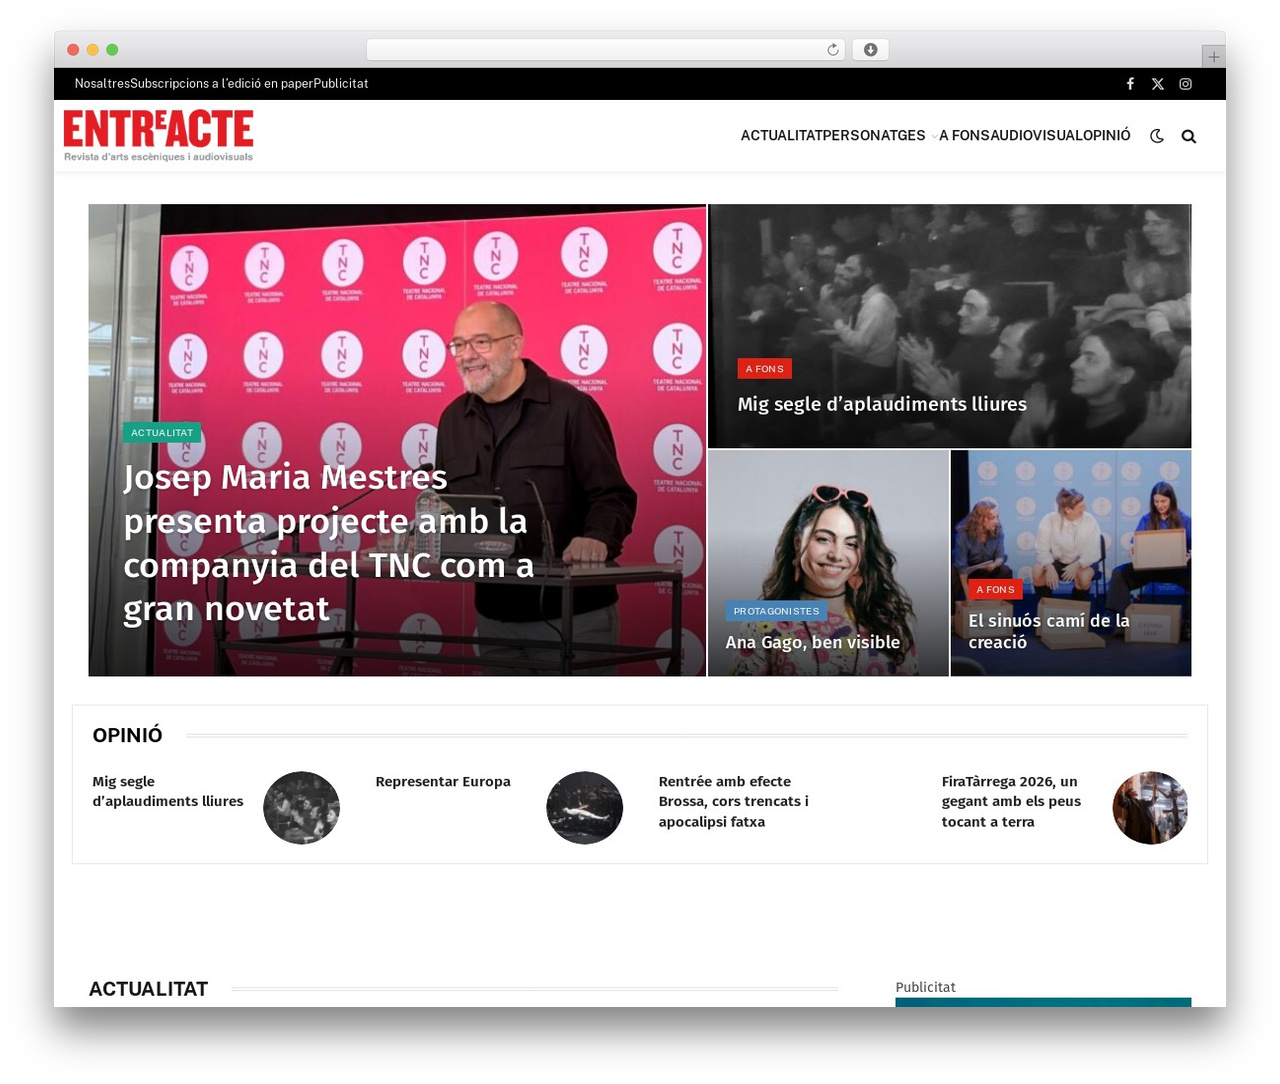Open 'FiraTàrrega 2026' opinion piece
Screen dimensions: 1280x1084
tap(1011, 802)
